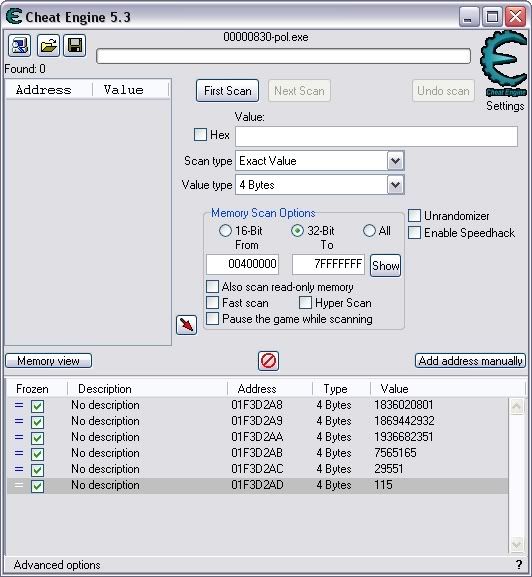Open Memory view
Screen dimensions: 532x577
(x=49, y=361)
